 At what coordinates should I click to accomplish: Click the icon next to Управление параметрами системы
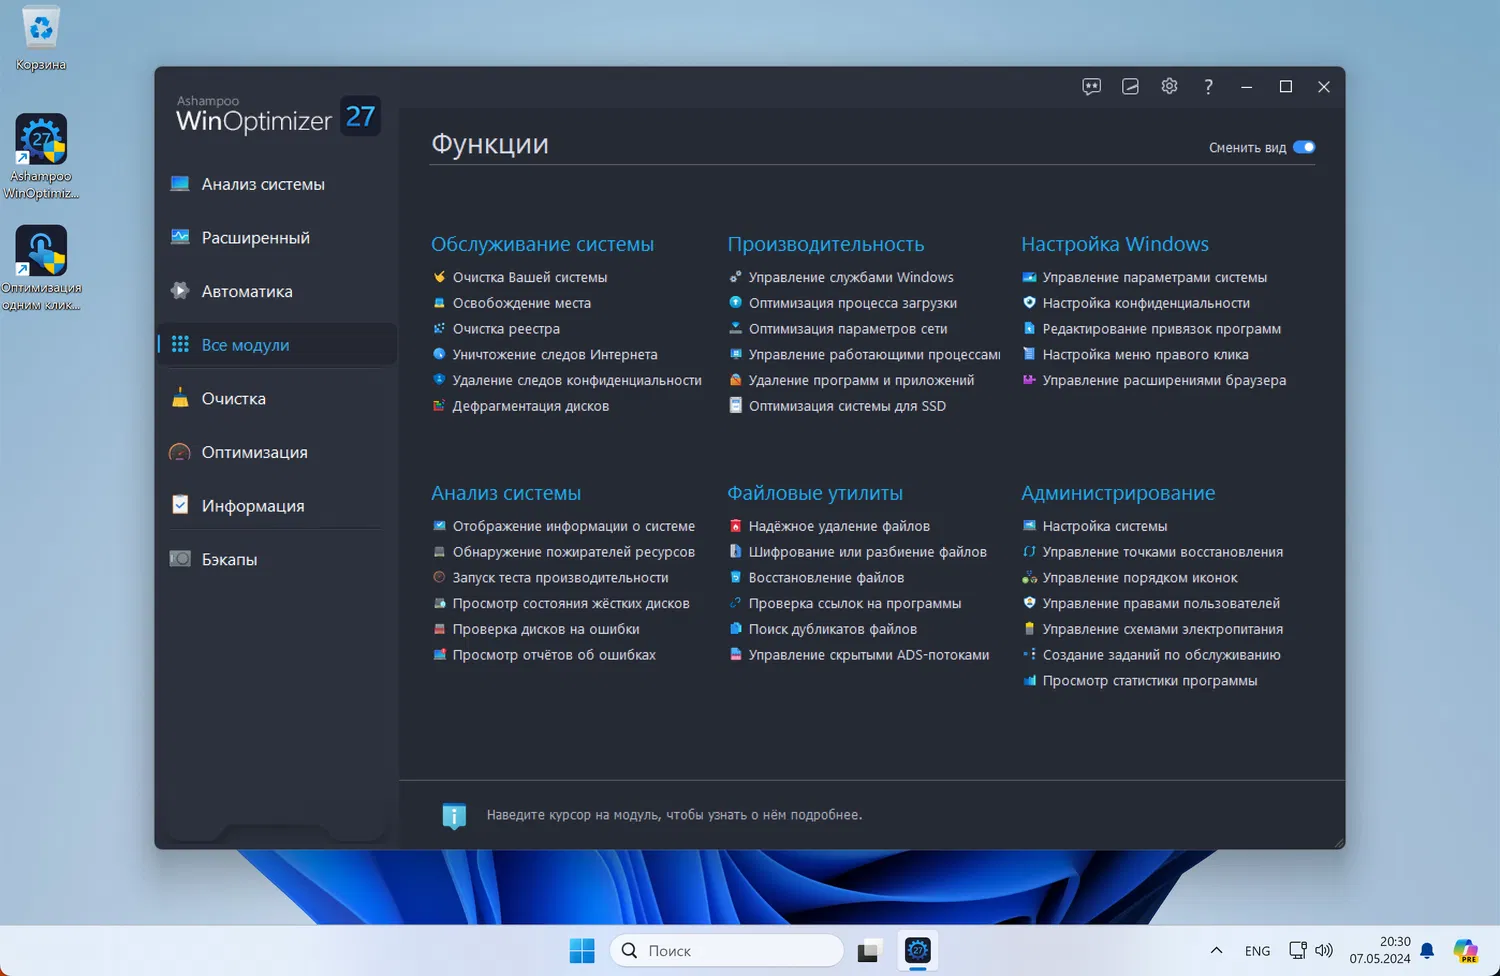(1029, 277)
